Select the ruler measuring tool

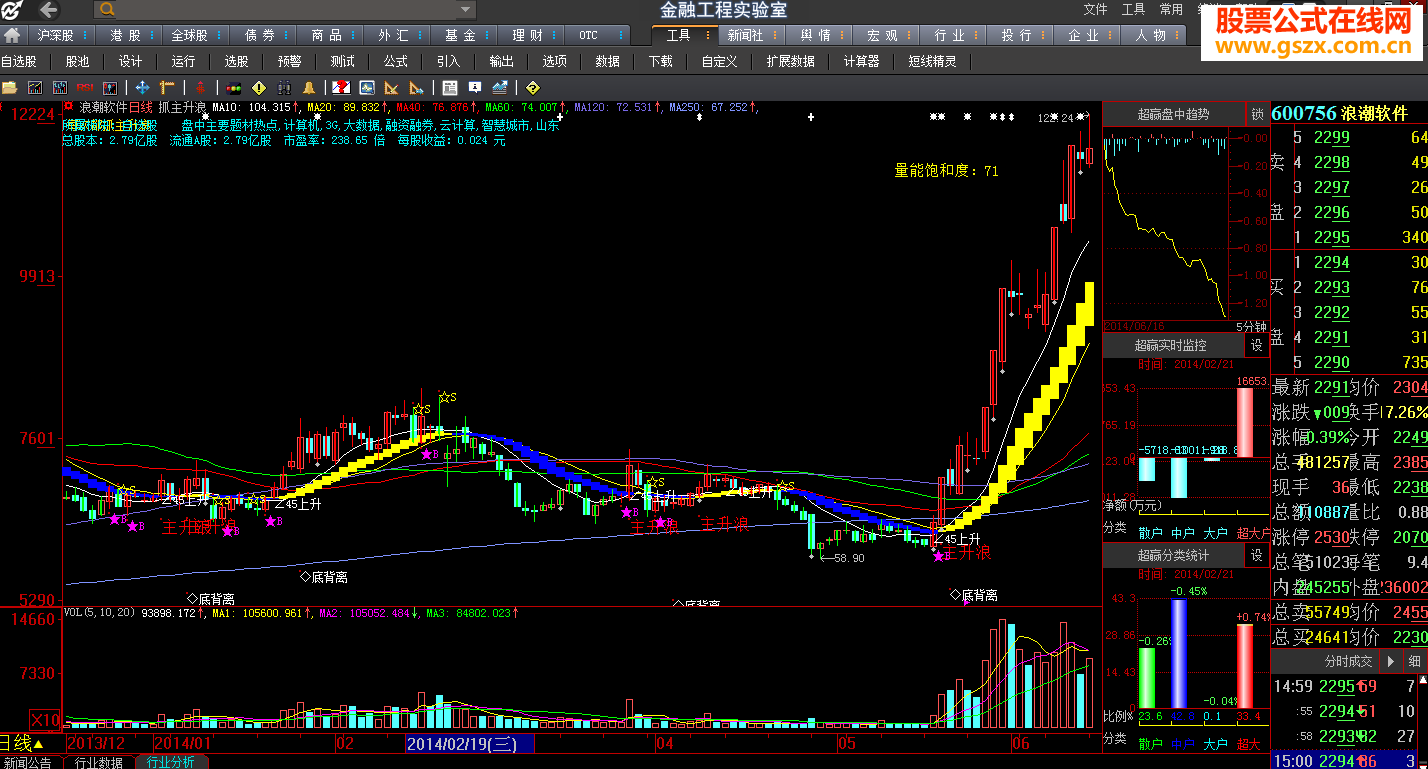[168, 88]
